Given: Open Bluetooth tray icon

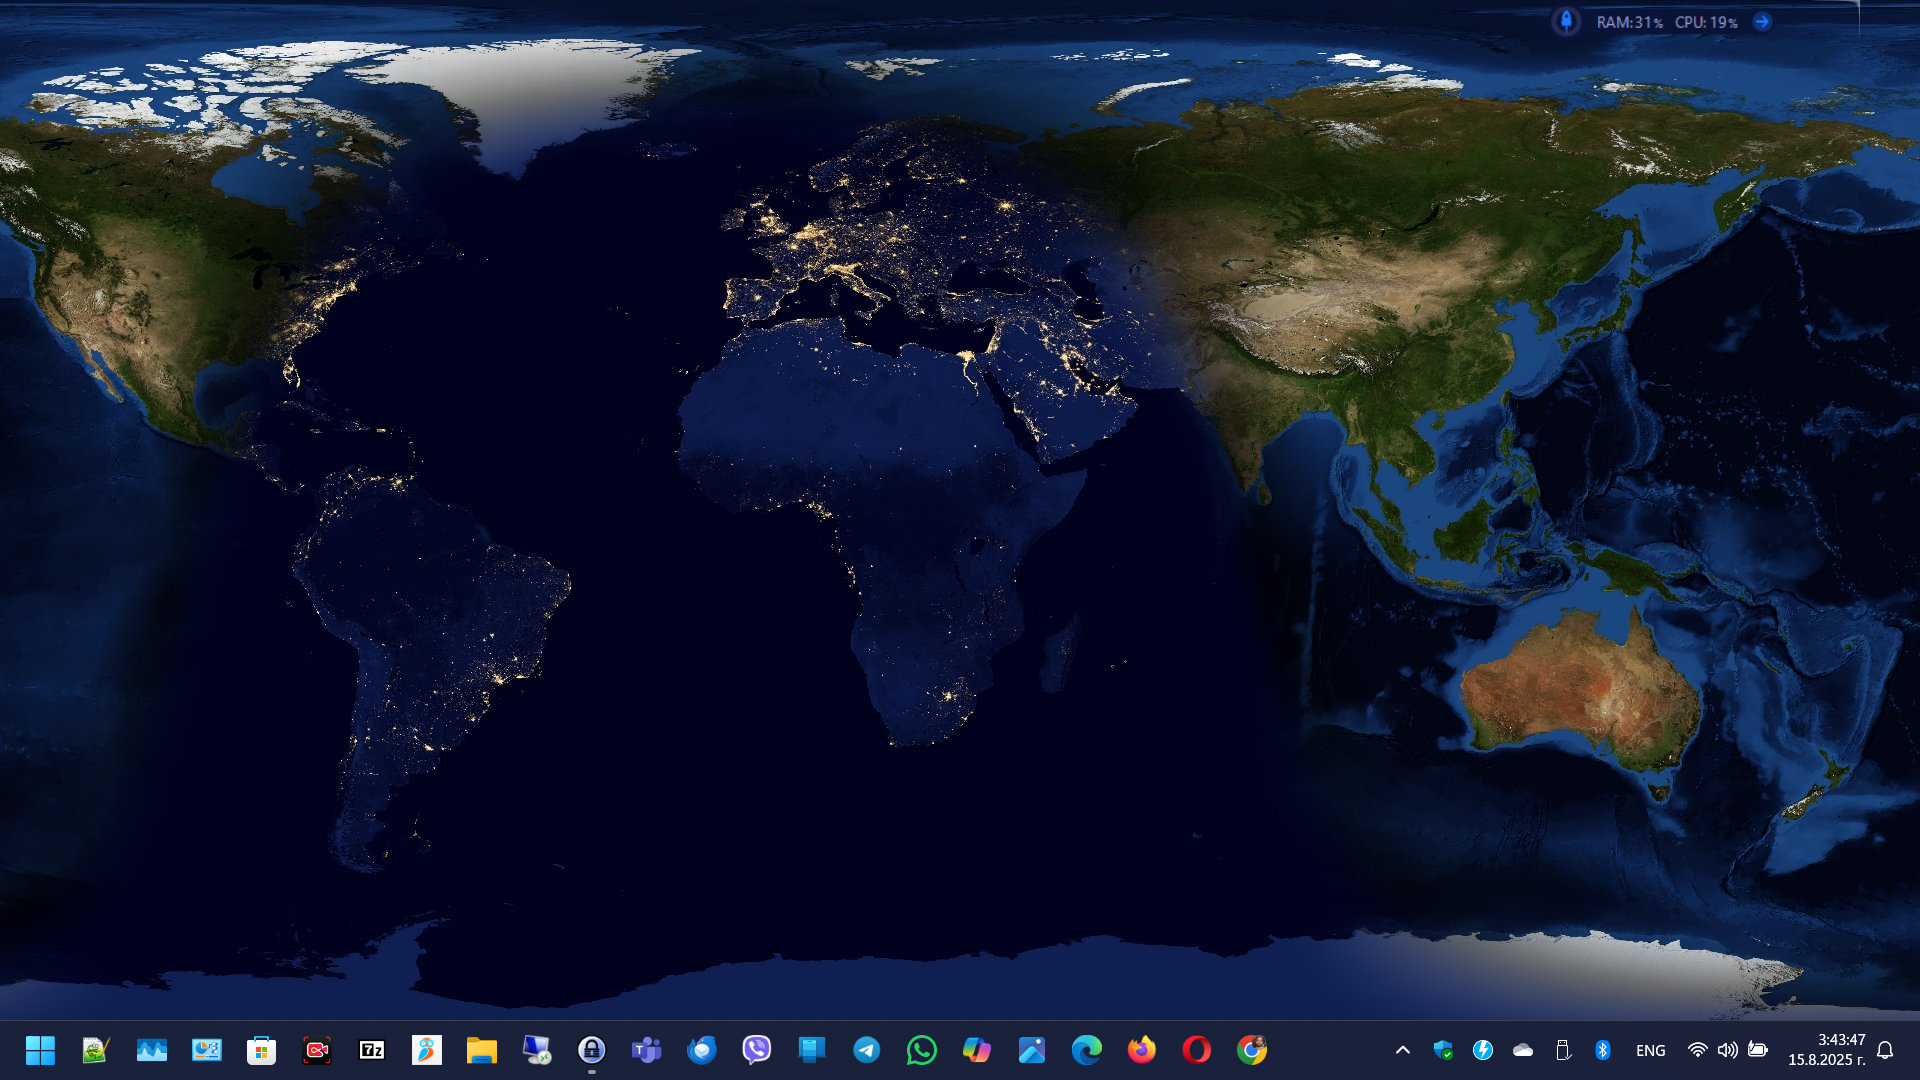Looking at the screenshot, I should [1602, 1050].
